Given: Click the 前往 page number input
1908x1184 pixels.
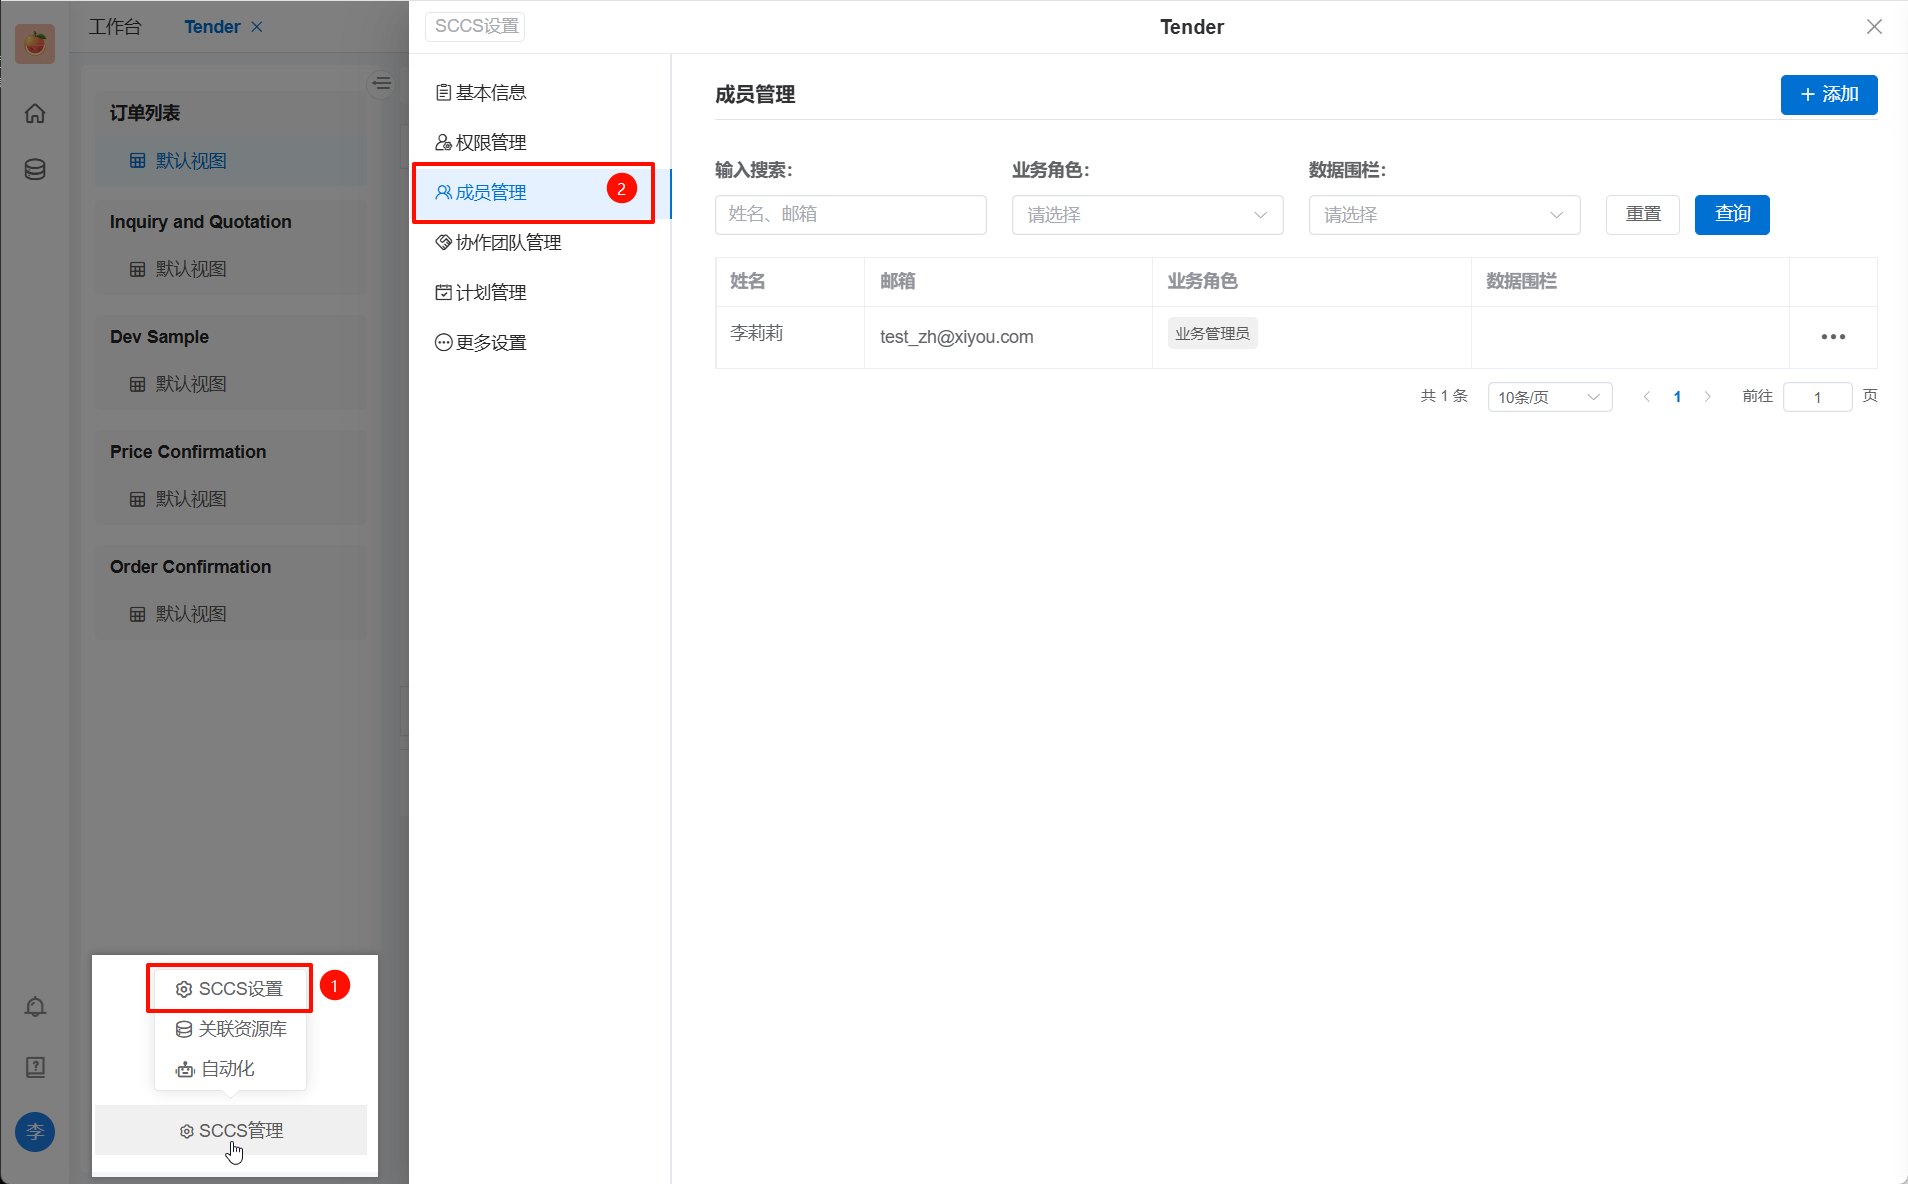Looking at the screenshot, I should (x=1817, y=397).
